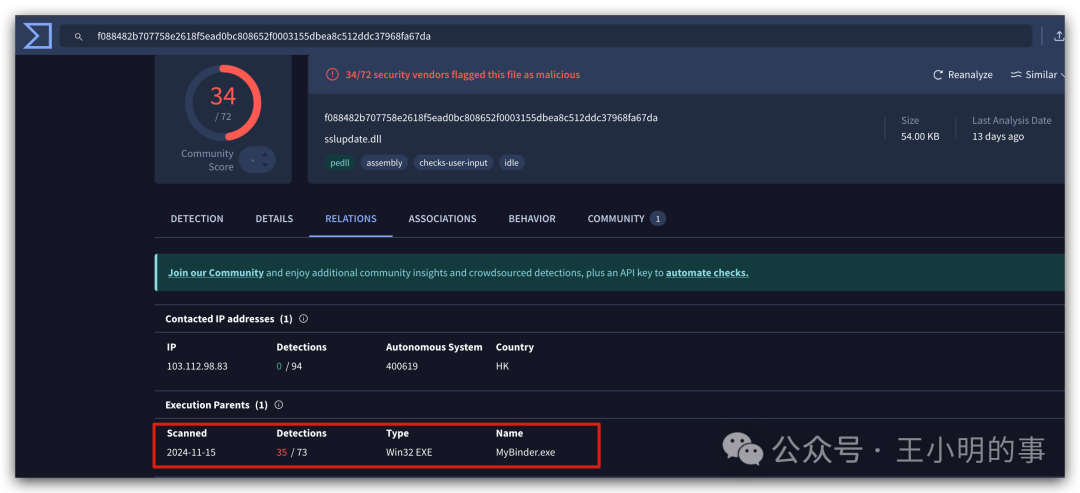Screen dimensions: 1080x493
Task: Select the upload file icon
Action: tap(1059, 36)
